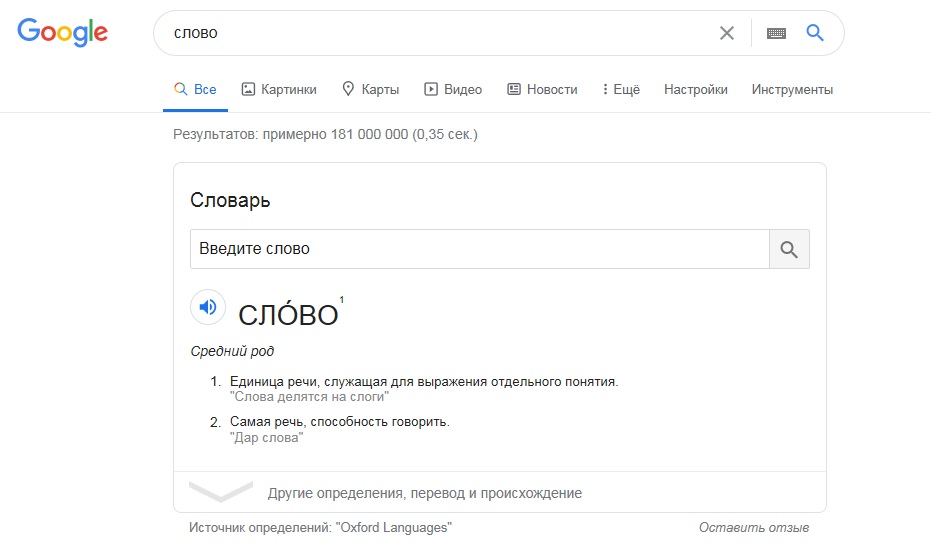Click the blue search magnifier icon
Viewport: 931px width, 555px height.
pyautogui.click(x=815, y=33)
